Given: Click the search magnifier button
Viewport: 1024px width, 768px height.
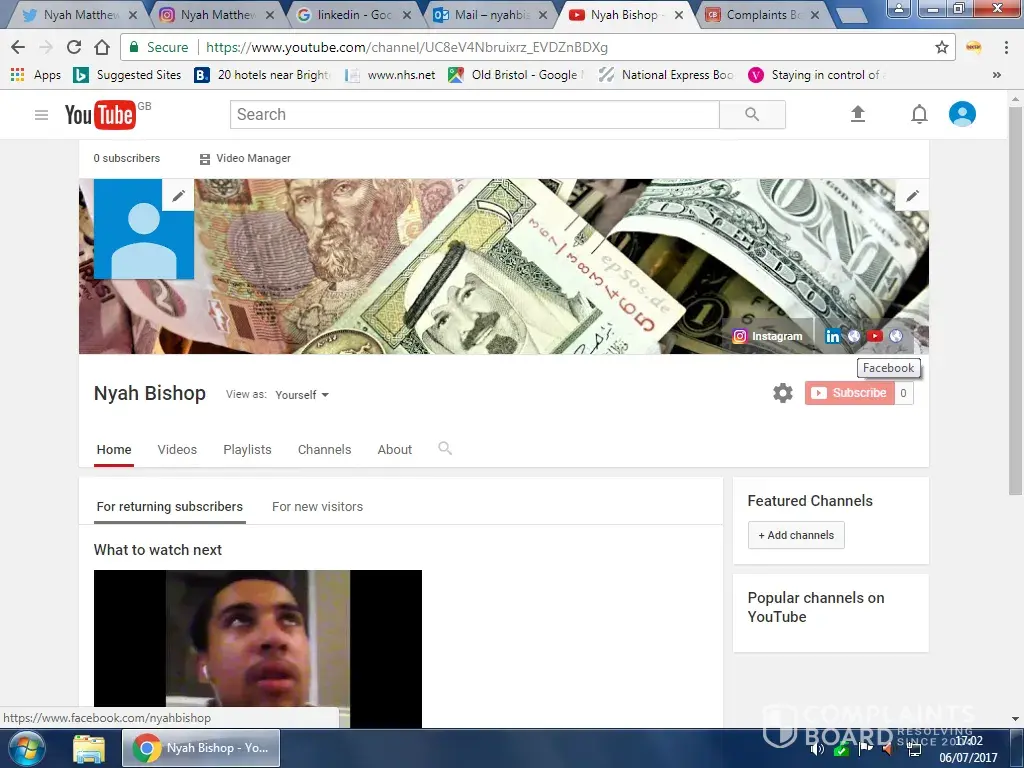Looking at the screenshot, I should [752, 115].
